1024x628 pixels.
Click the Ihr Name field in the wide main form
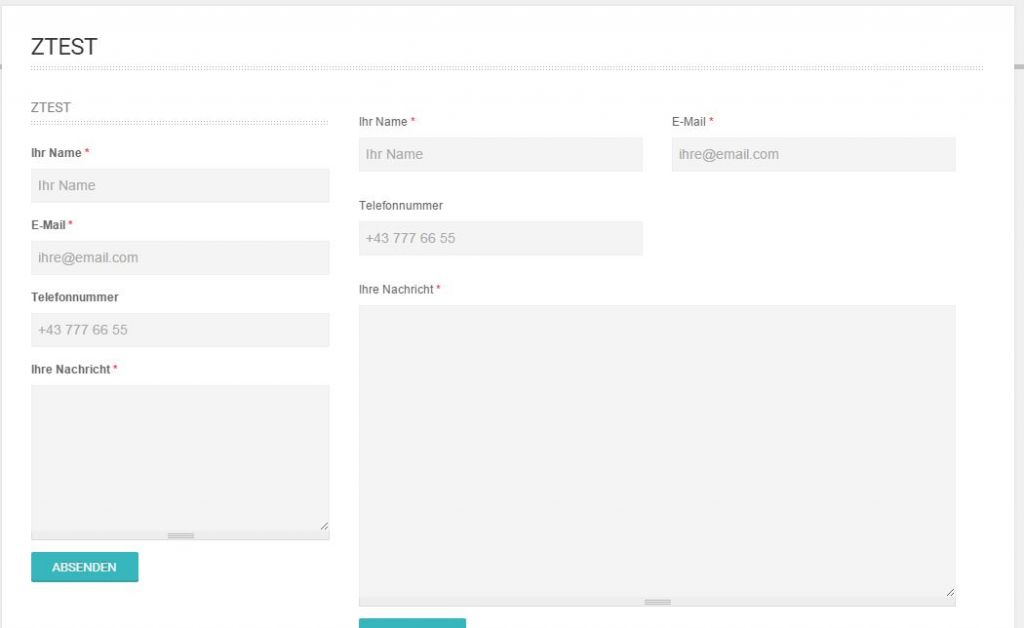500,154
